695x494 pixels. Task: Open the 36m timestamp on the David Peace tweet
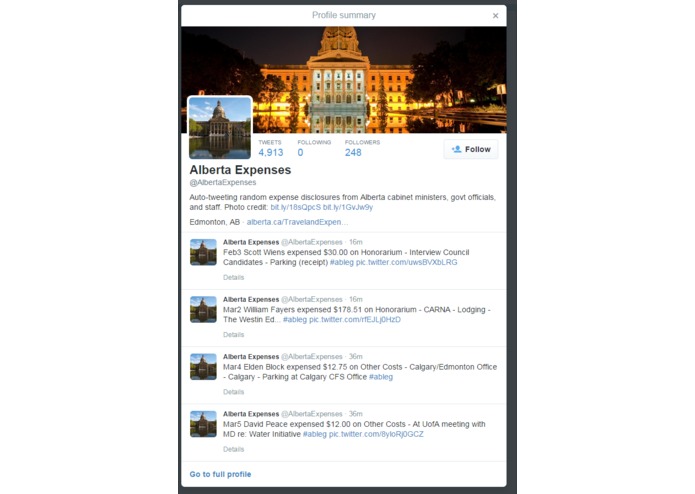(x=355, y=414)
